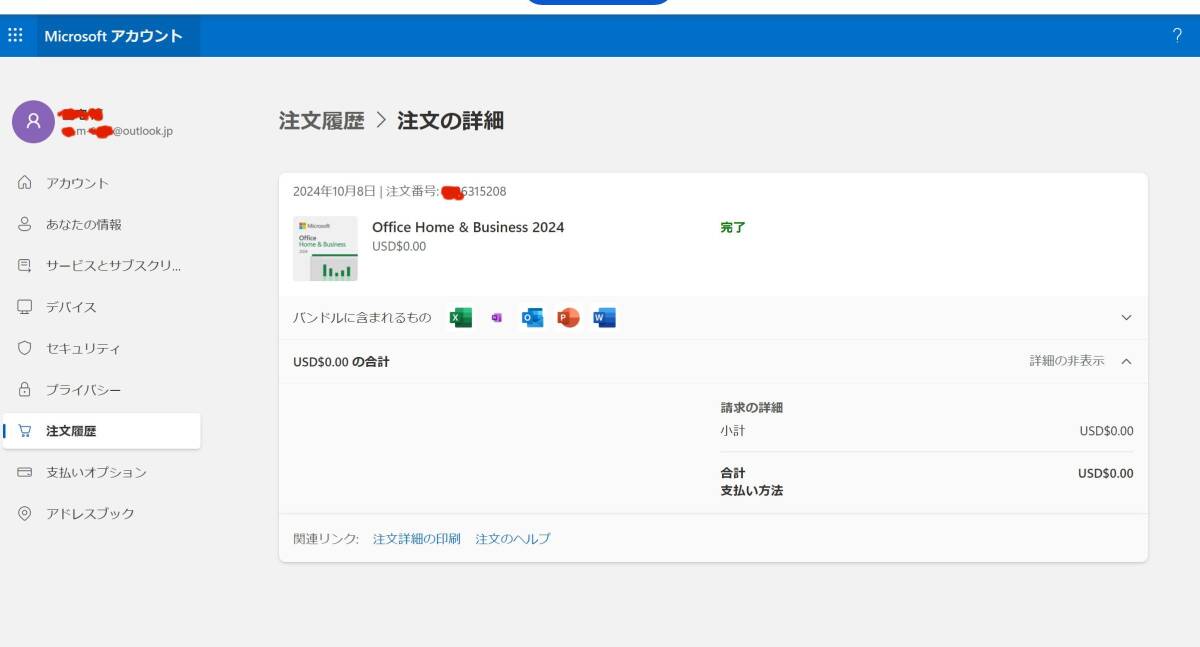Click the 詳細の非表示 label
This screenshot has width=1200, height=647.
tap(1067, 361)
